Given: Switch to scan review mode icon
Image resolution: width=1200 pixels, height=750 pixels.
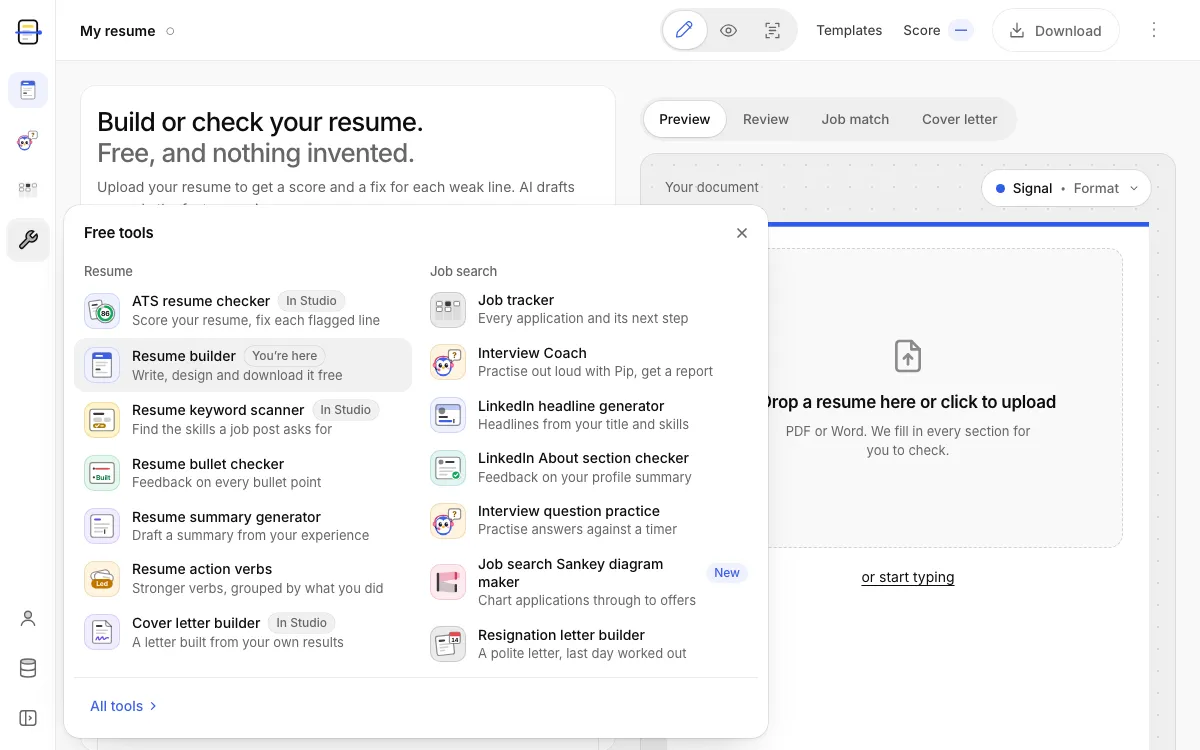Looking at the screenshot, I should 773,30.
